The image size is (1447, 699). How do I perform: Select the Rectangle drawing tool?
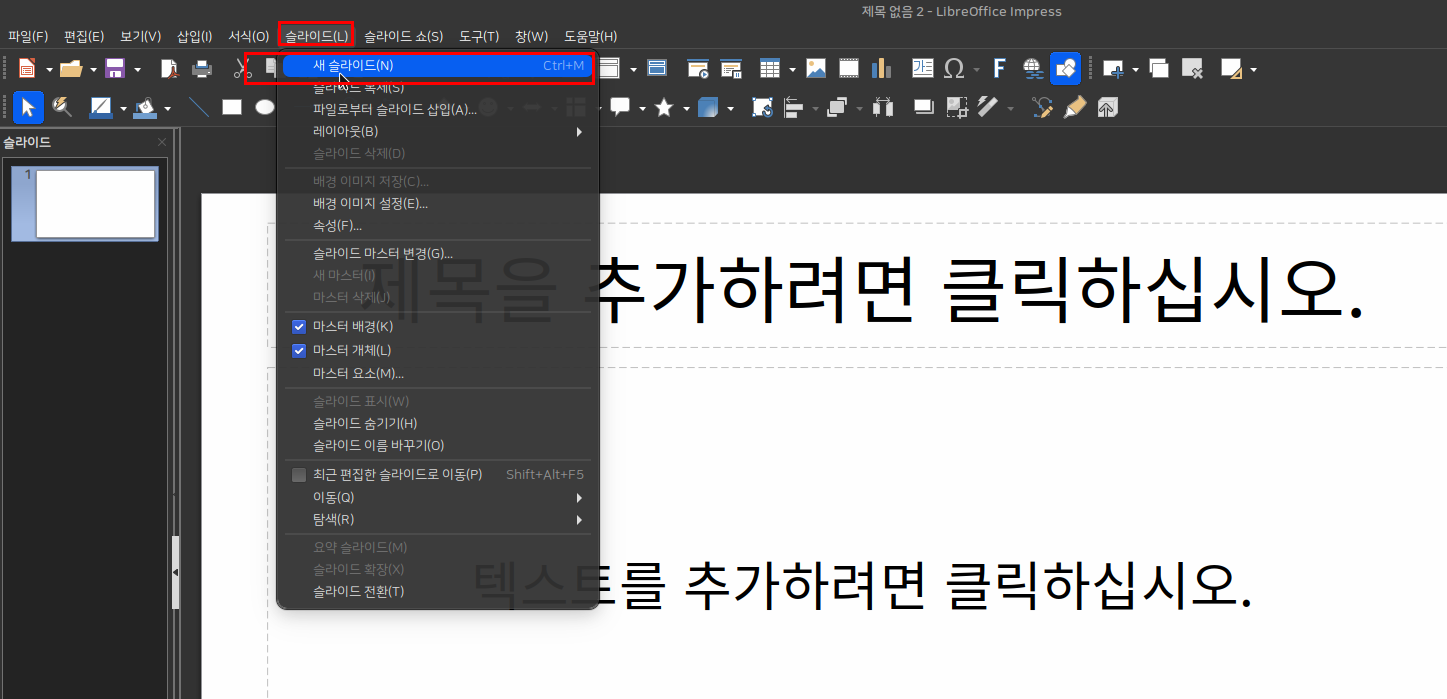(x=232, y=107)
